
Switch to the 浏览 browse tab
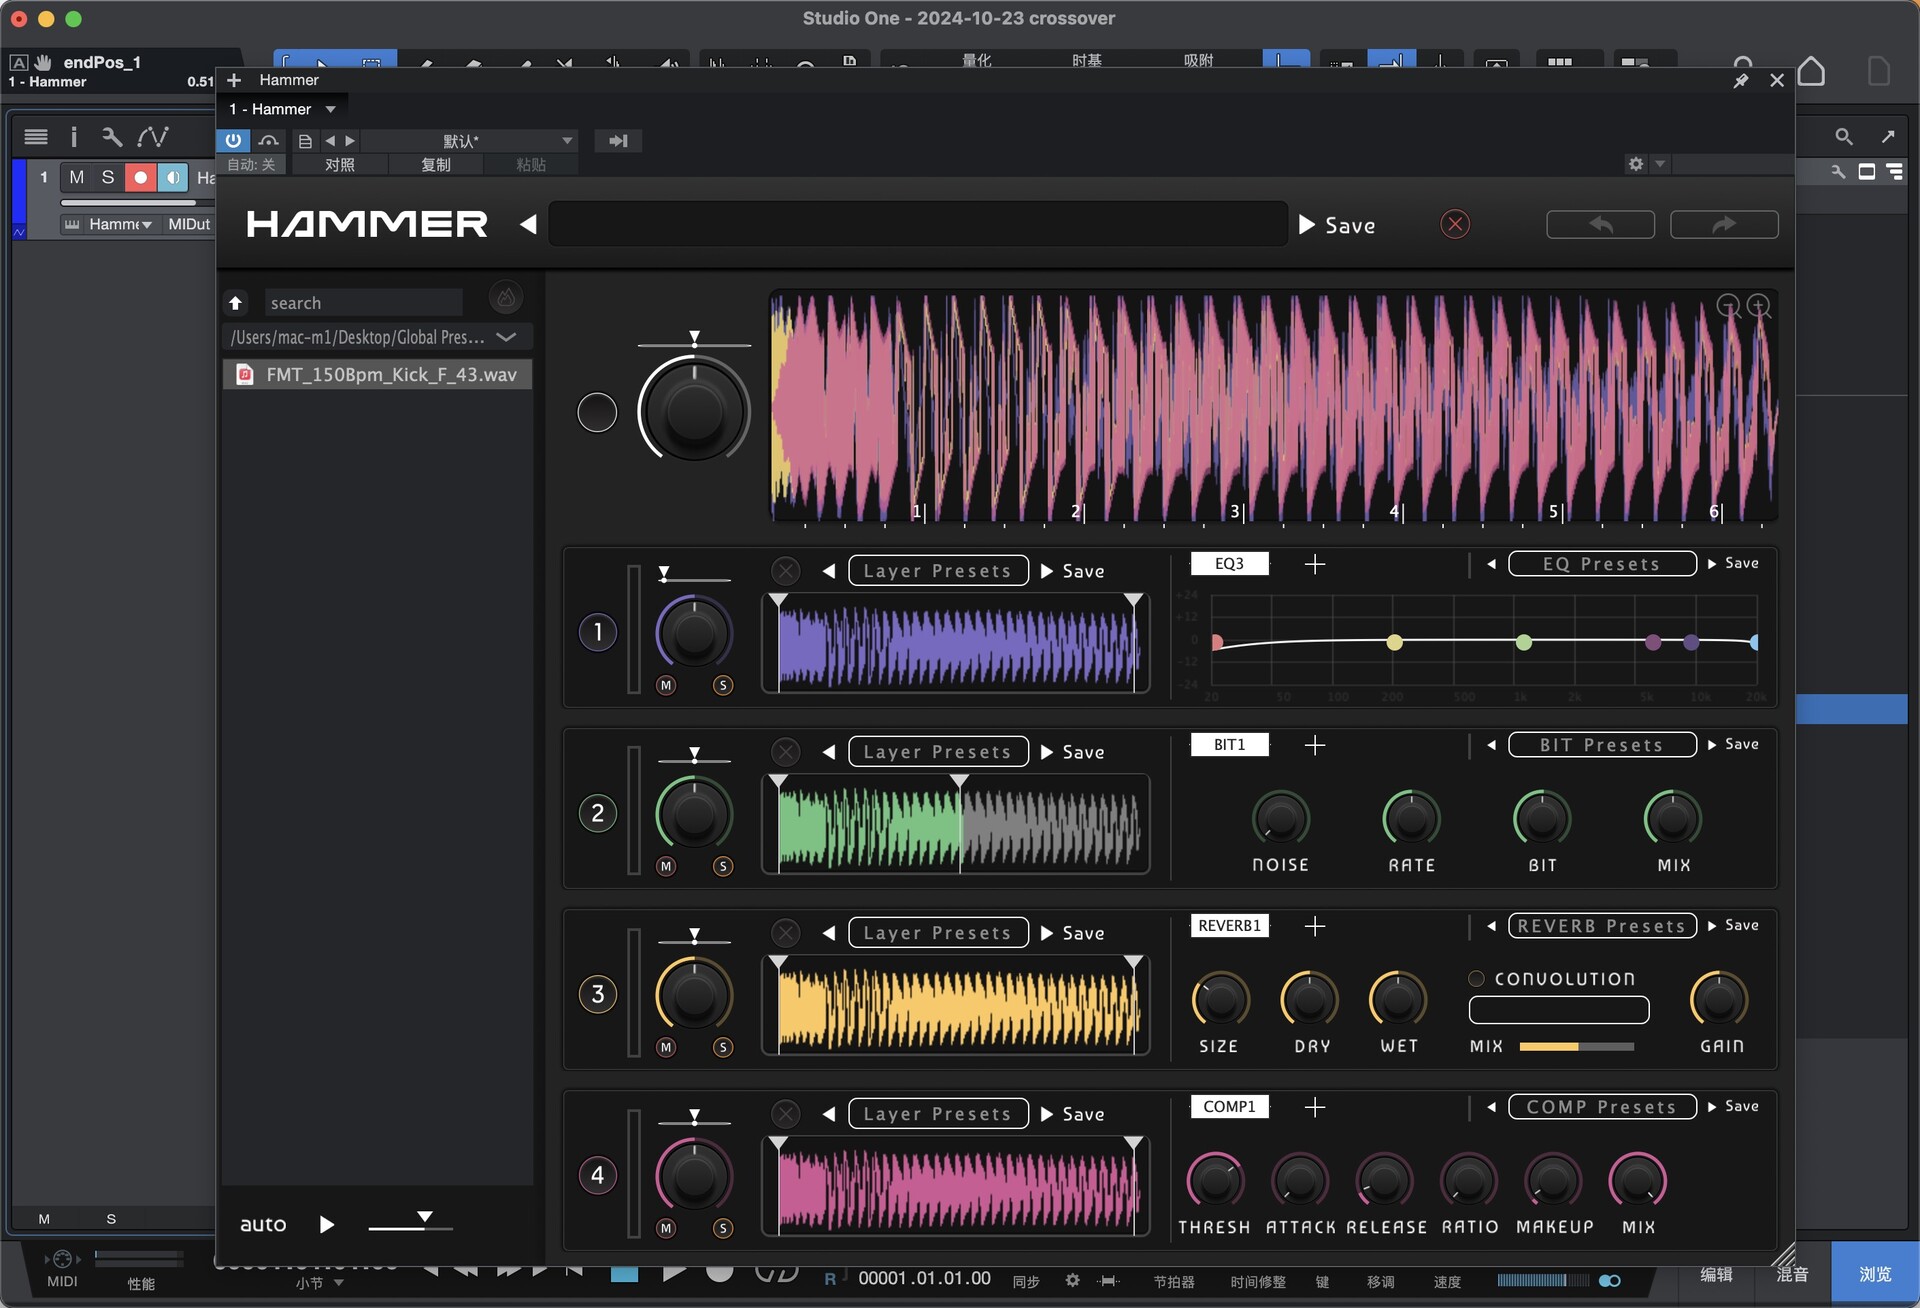pos(1875,1274)
